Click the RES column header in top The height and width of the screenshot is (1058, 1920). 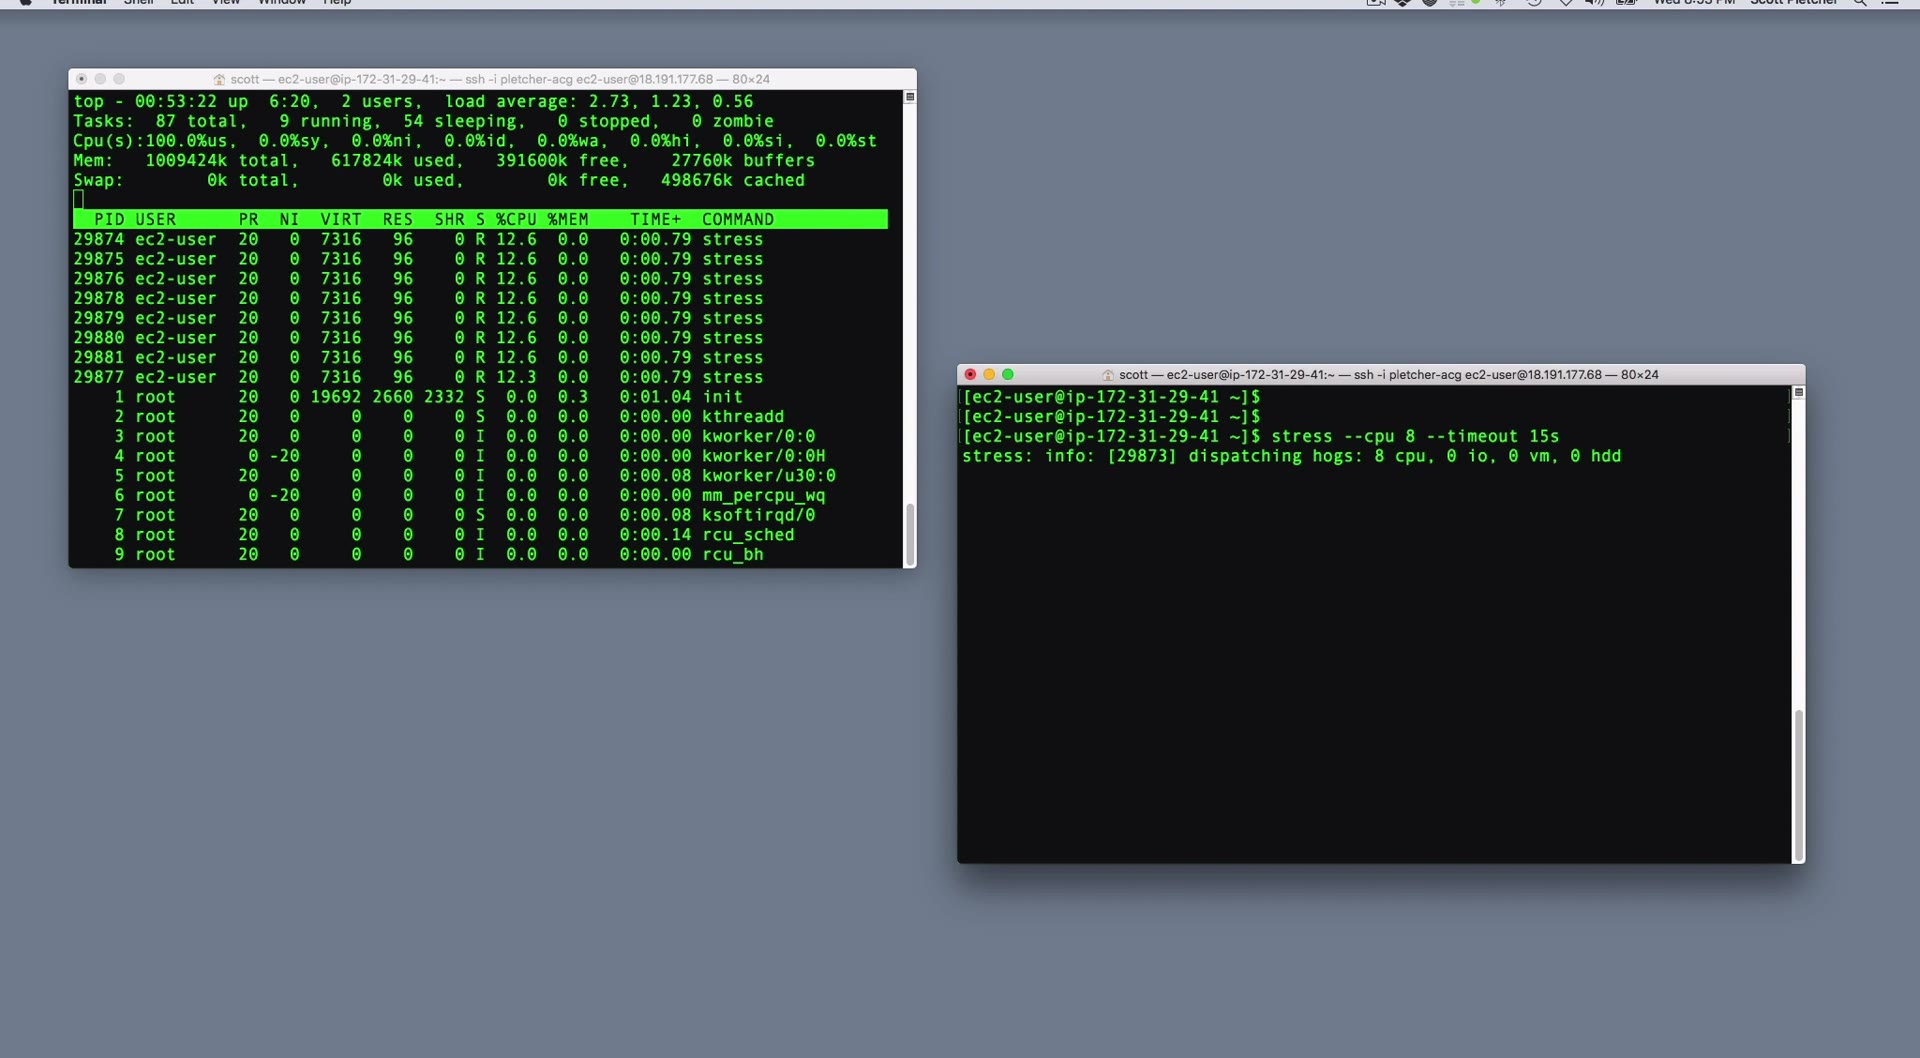pos(398,220)
